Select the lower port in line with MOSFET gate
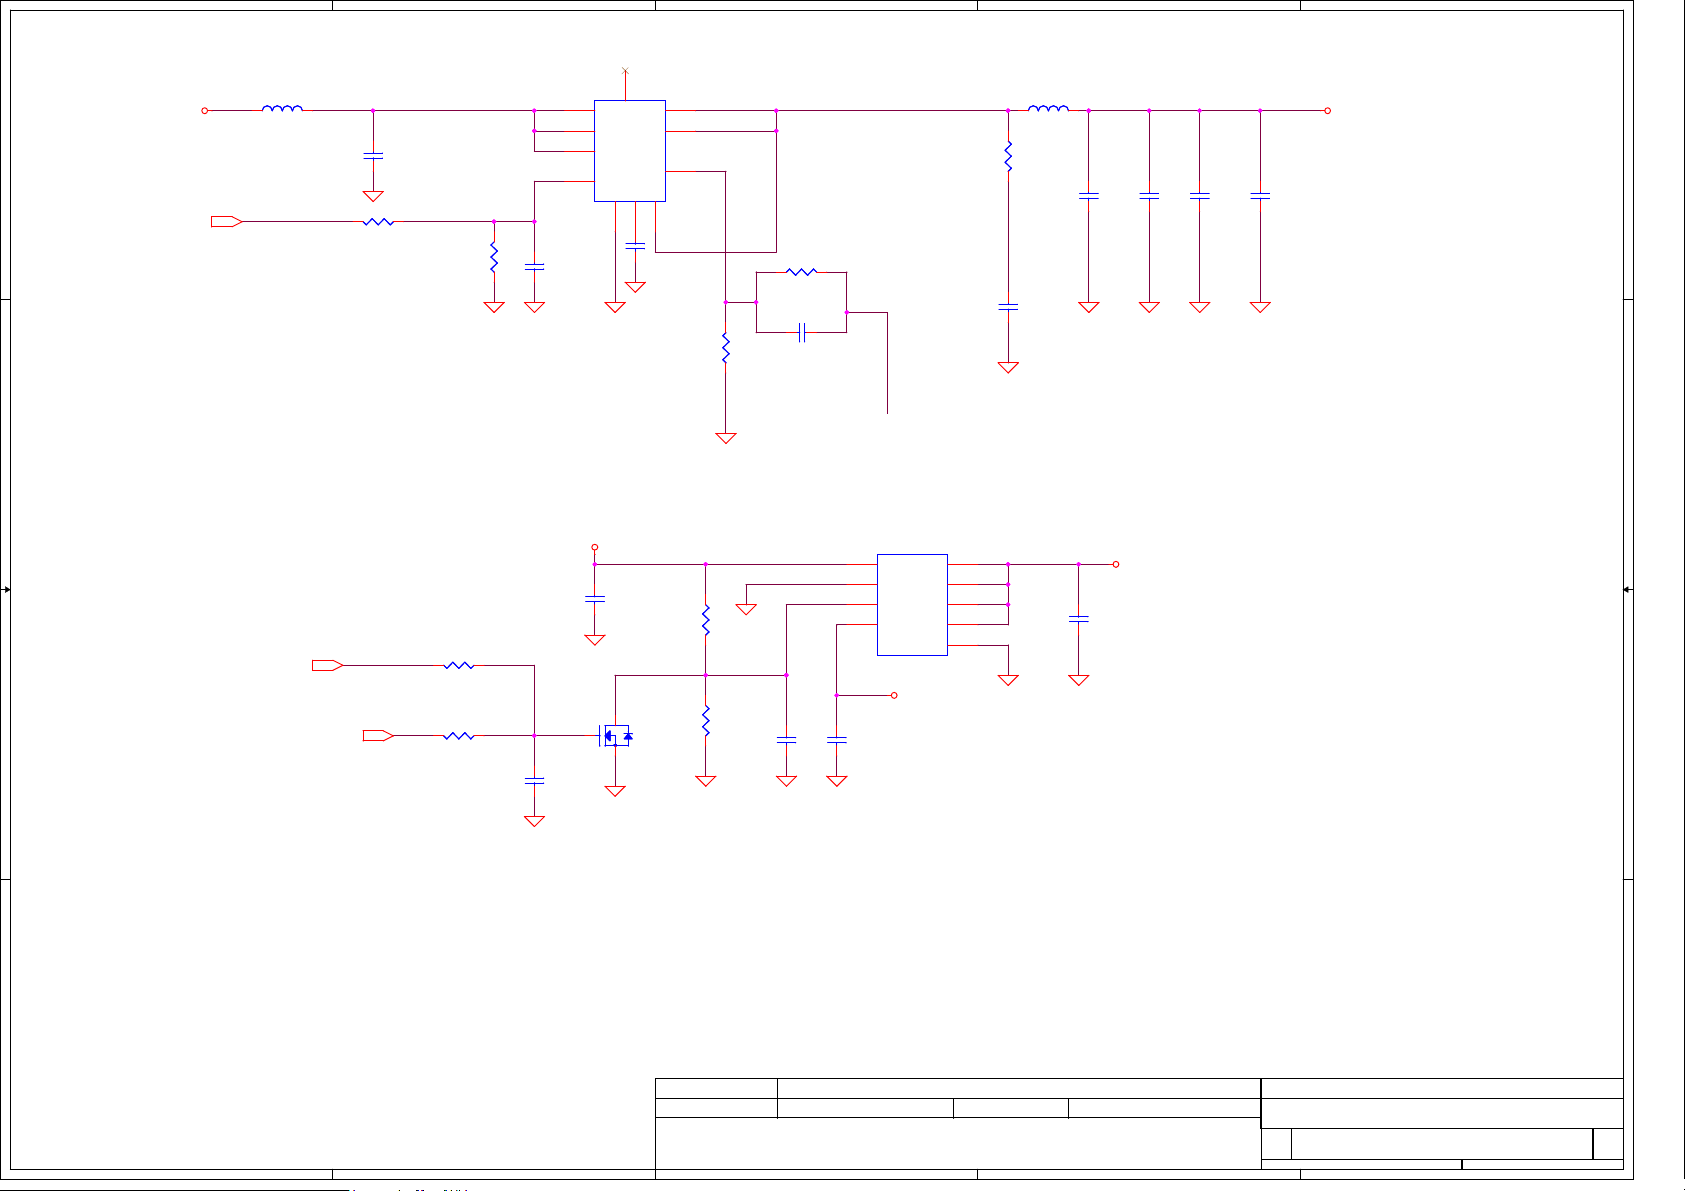The width and height of the screenshot is (1685, 1191). (x=378, y=736)
